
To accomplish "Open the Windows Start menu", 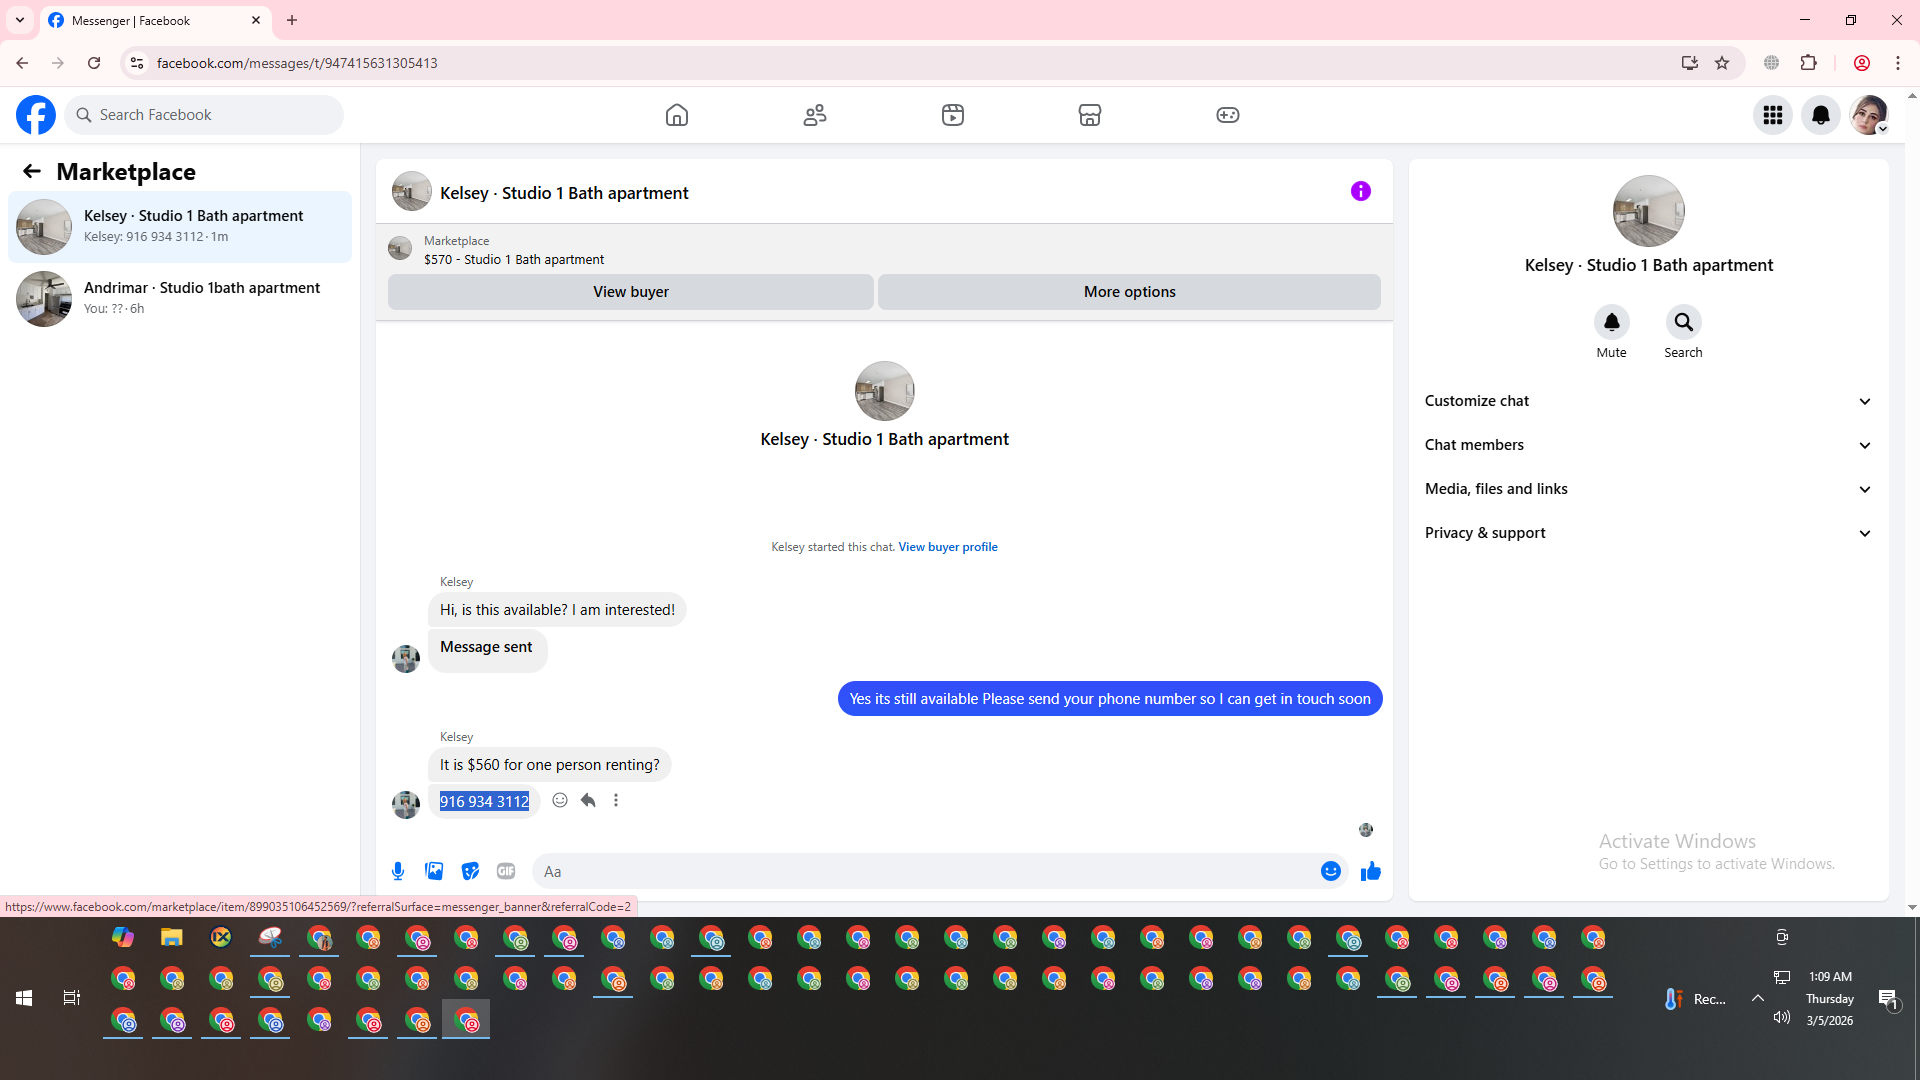I will coord(24,998).
